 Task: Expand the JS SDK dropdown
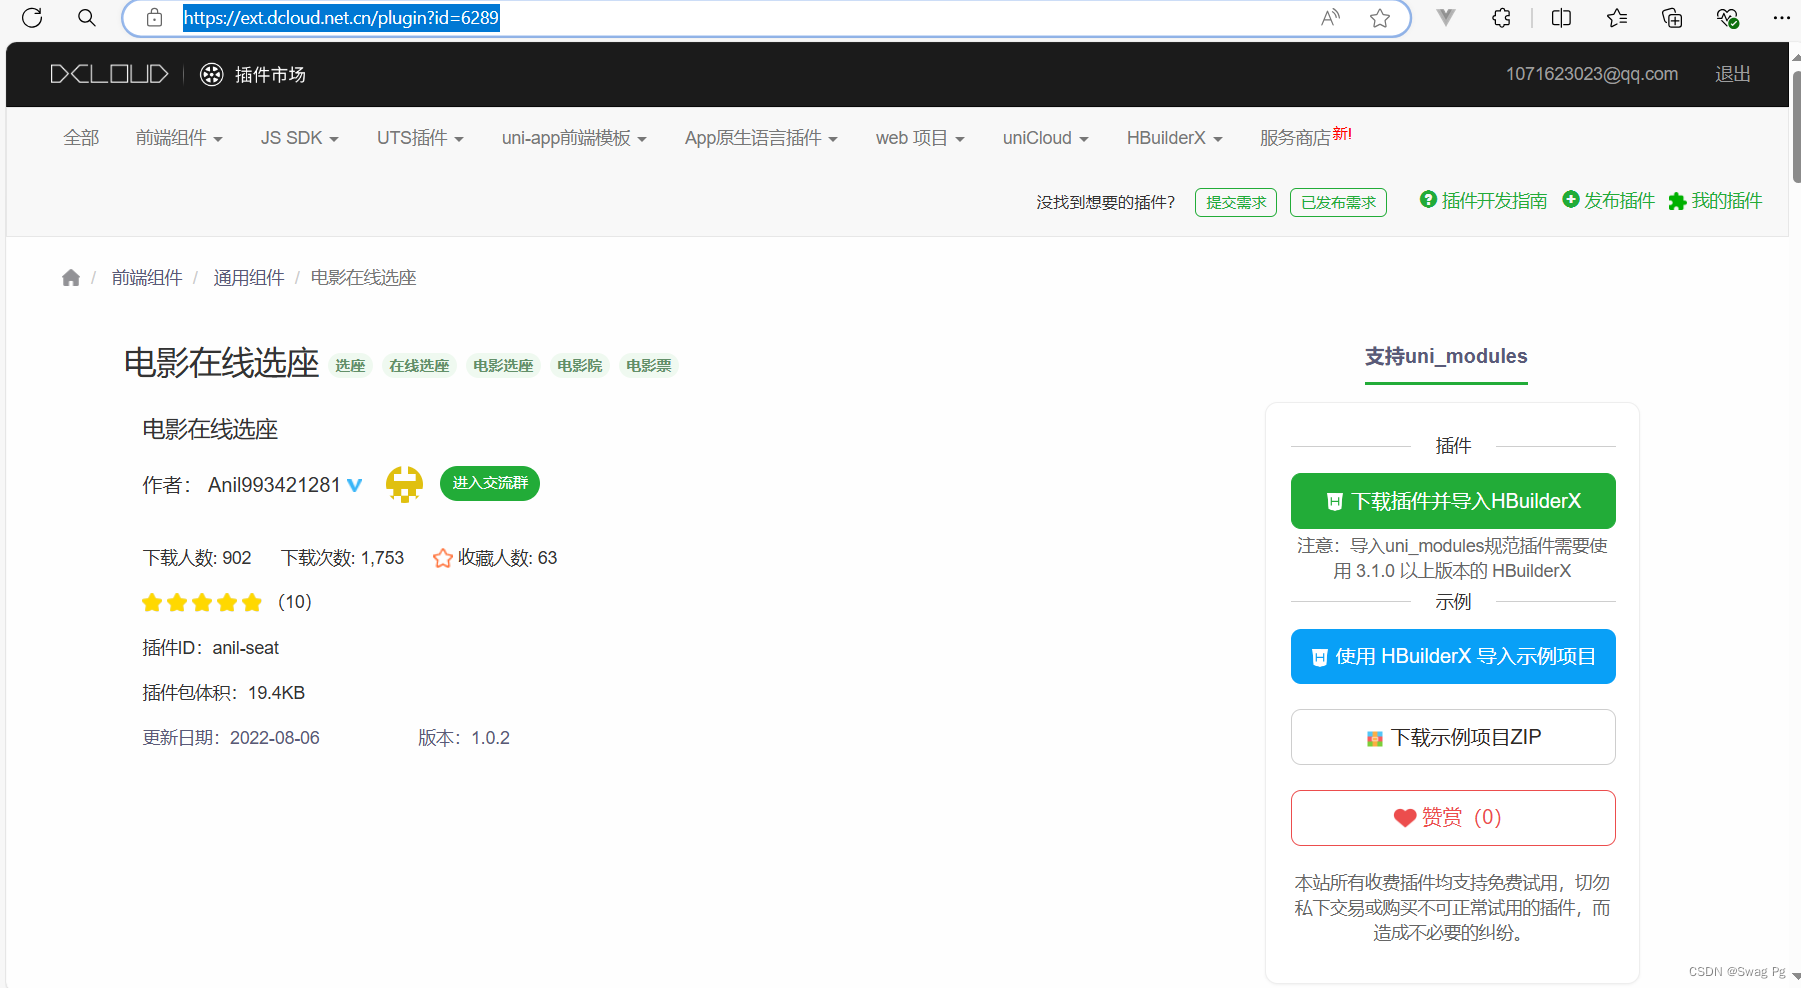[300, 138]
